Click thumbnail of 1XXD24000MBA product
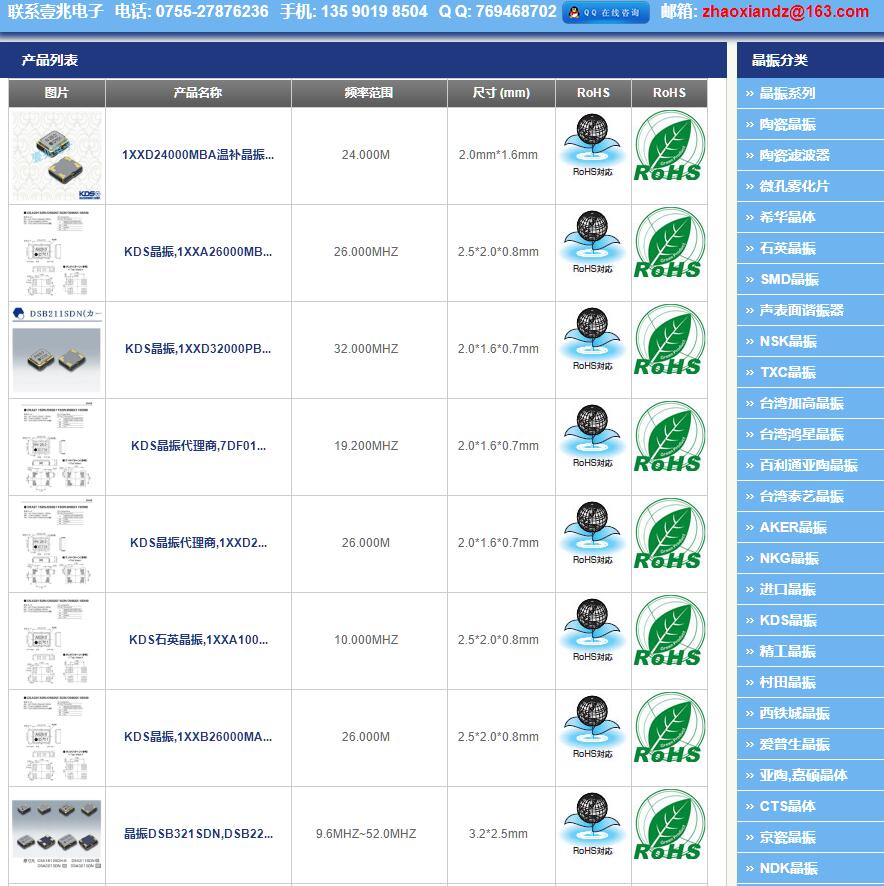This screenshot has width=884, height=886. [x=57, y=155]
